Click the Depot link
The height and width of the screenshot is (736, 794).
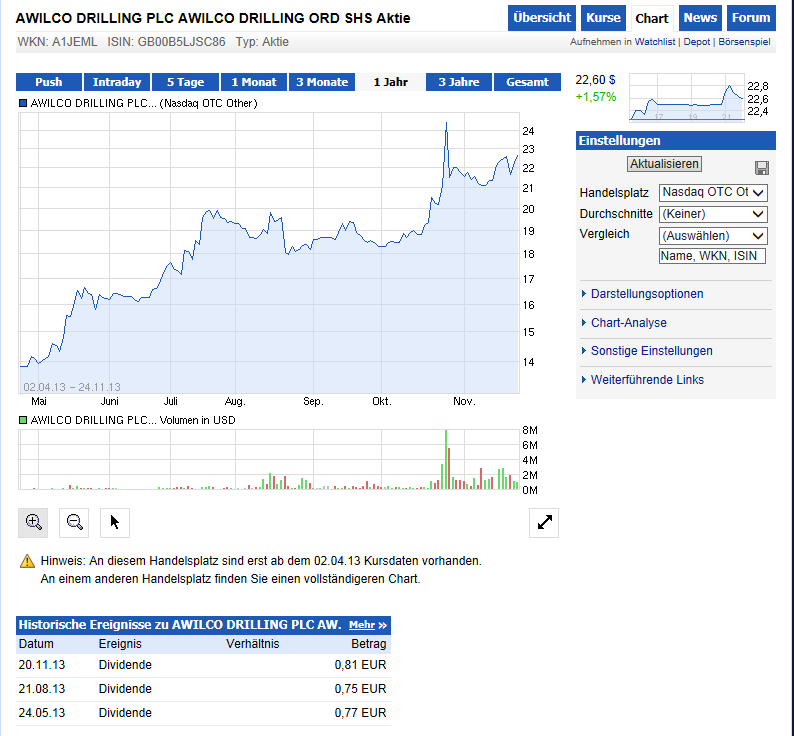point(697,42)
